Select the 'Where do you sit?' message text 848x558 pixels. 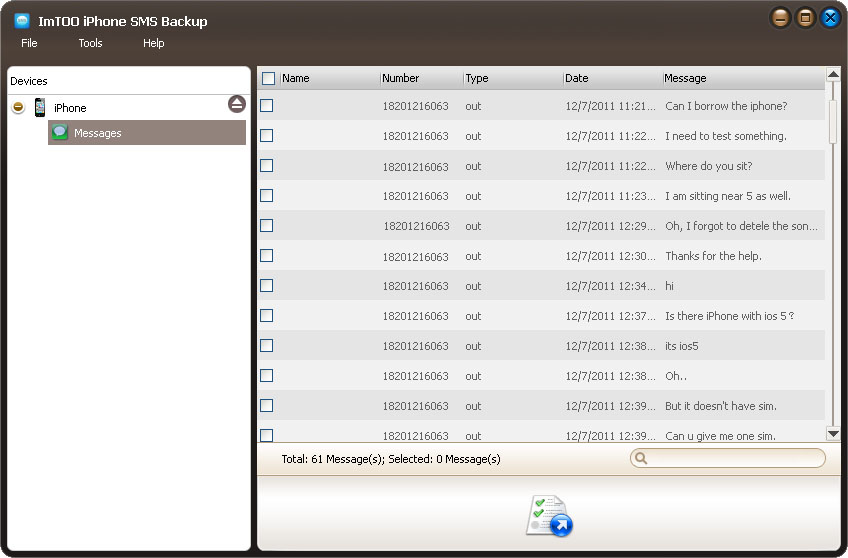(708, 166)
